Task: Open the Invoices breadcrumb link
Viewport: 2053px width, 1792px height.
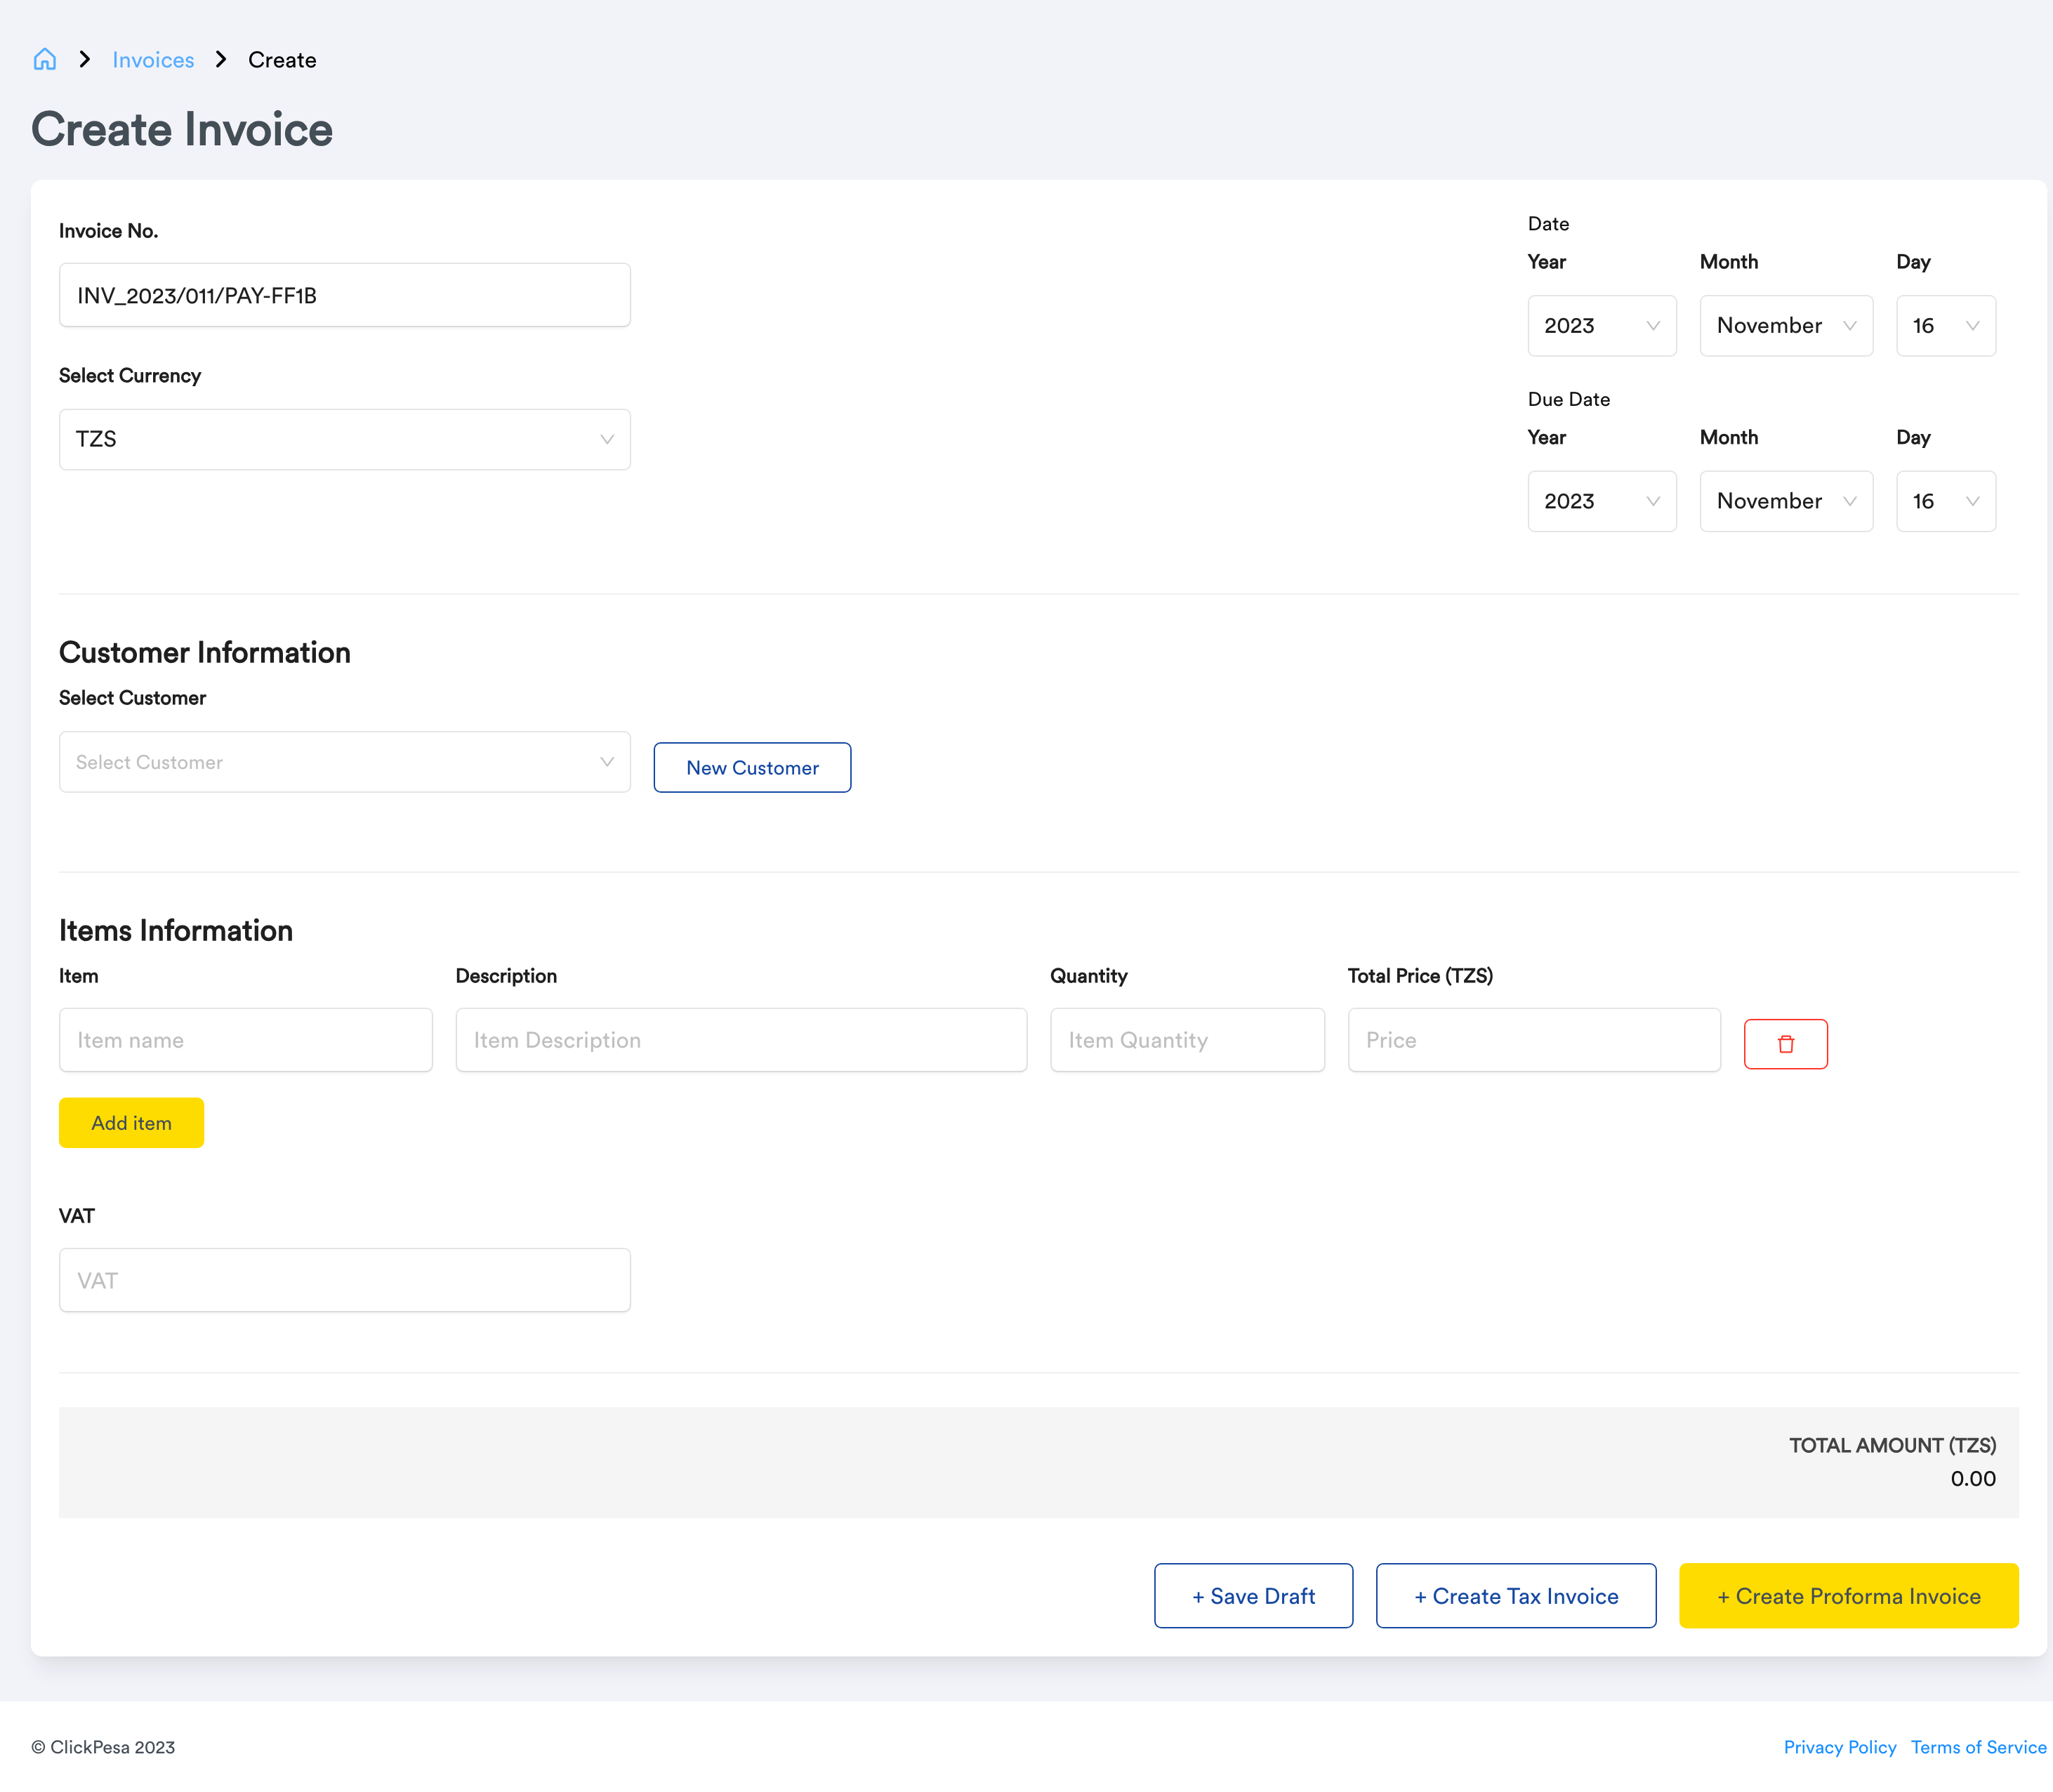Action: coord(153,60)
